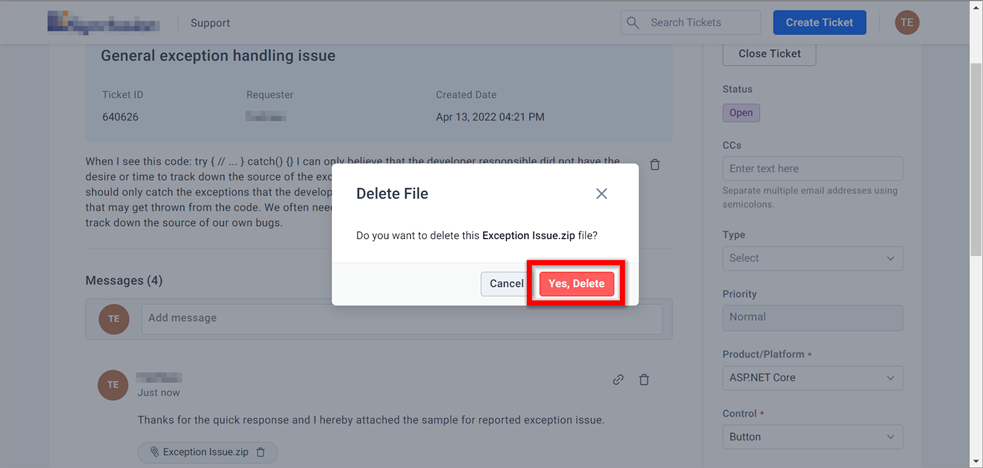Click the ticket ID 640626

(x=120, y=117)
